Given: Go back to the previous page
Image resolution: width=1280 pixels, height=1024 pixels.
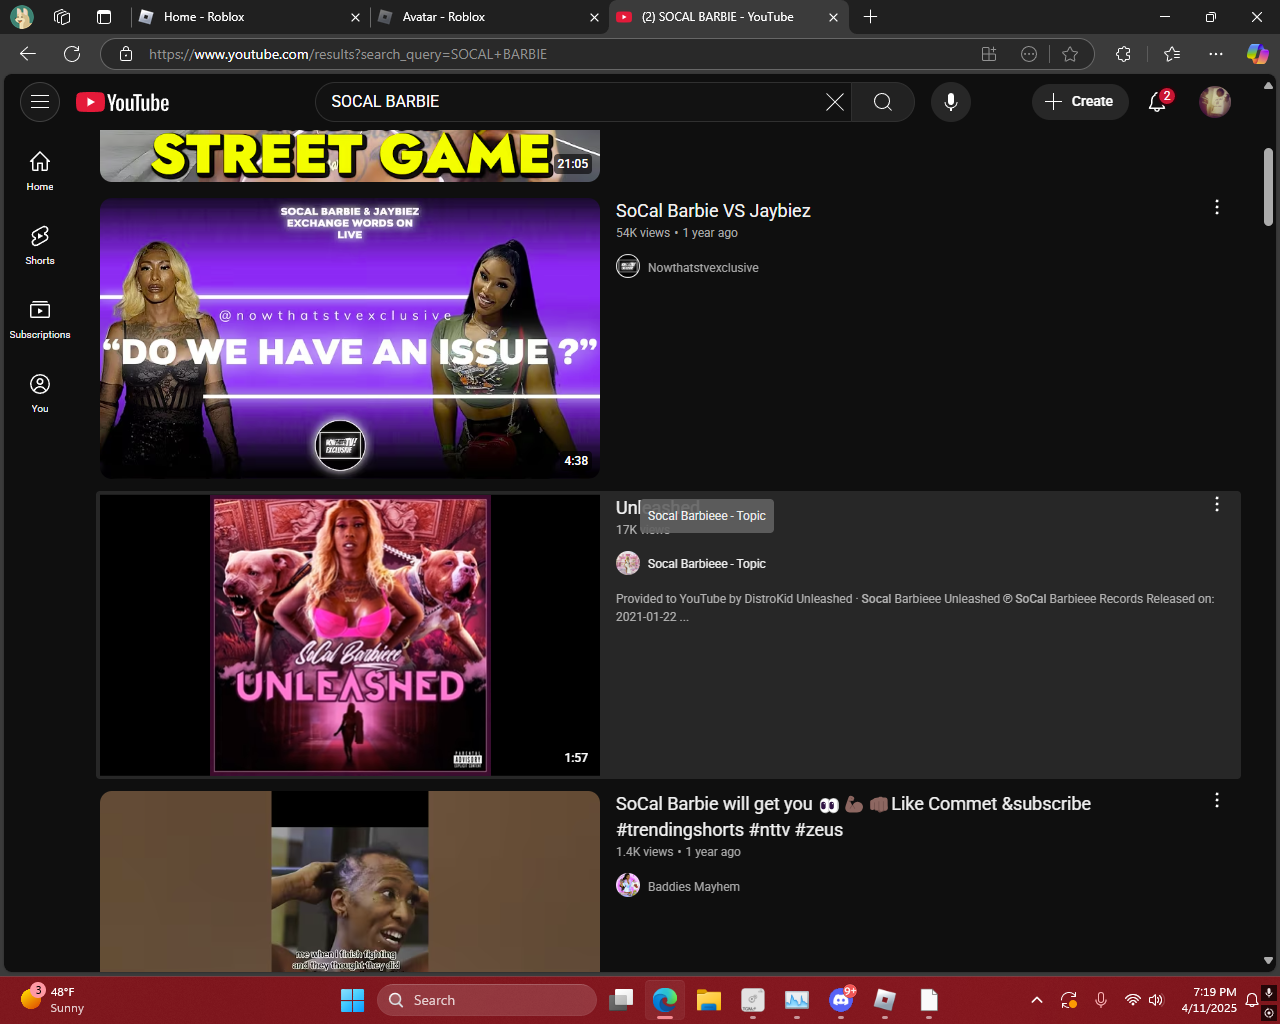Looking at the screenshot, I should pyautogui.click(x=28, y=54).
